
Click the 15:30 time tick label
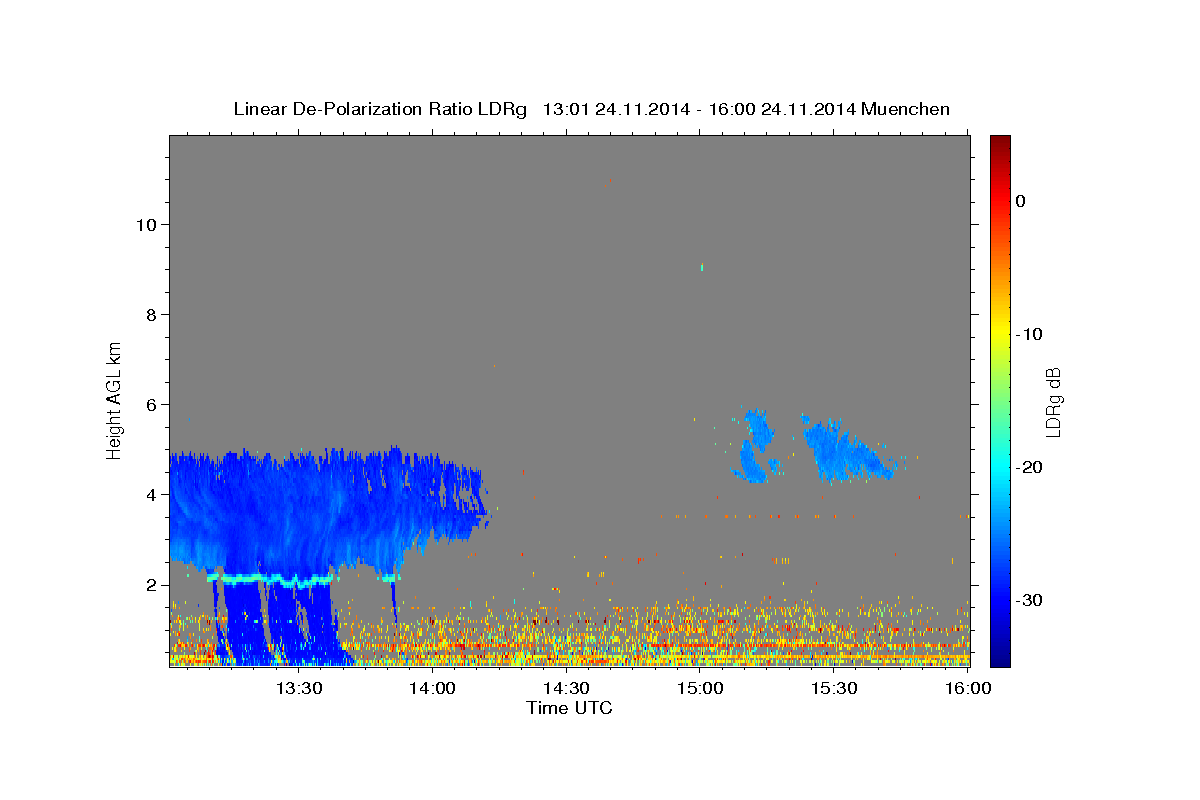pos(833,688)
